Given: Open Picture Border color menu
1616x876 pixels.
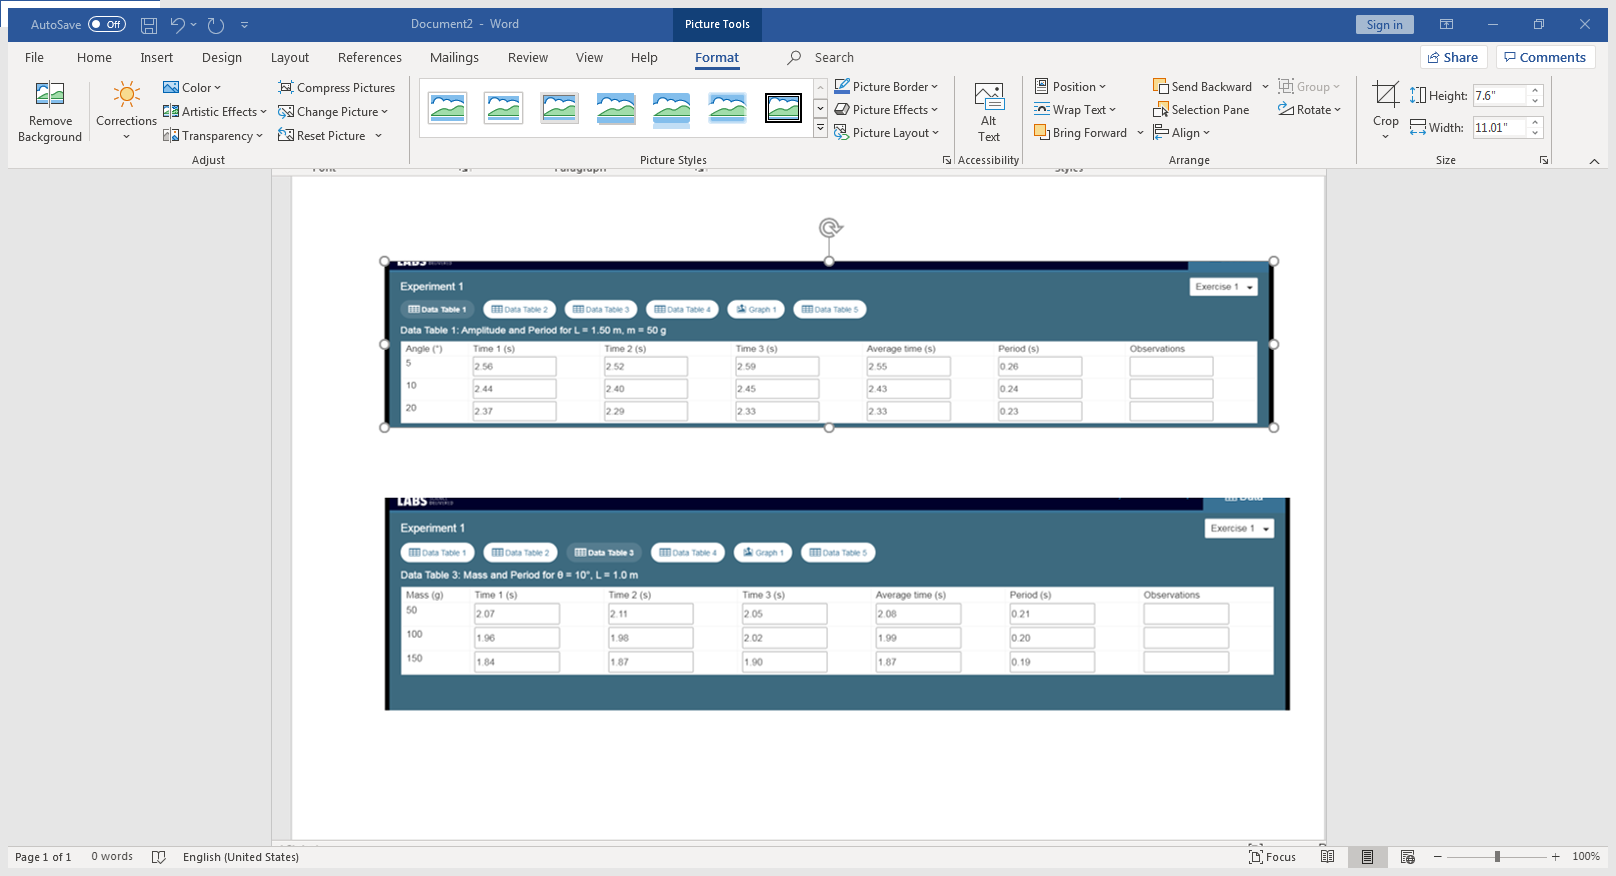Looking at the screenshot, I should [x=886, y=87].
